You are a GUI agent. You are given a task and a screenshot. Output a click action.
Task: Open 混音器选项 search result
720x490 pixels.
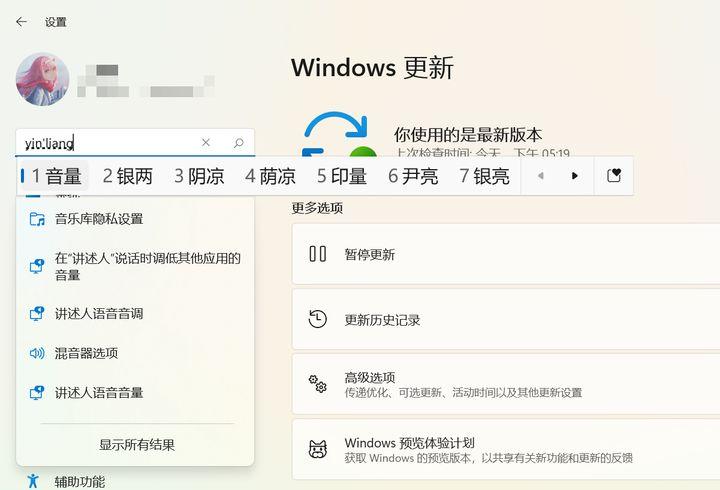coord(135,353)
